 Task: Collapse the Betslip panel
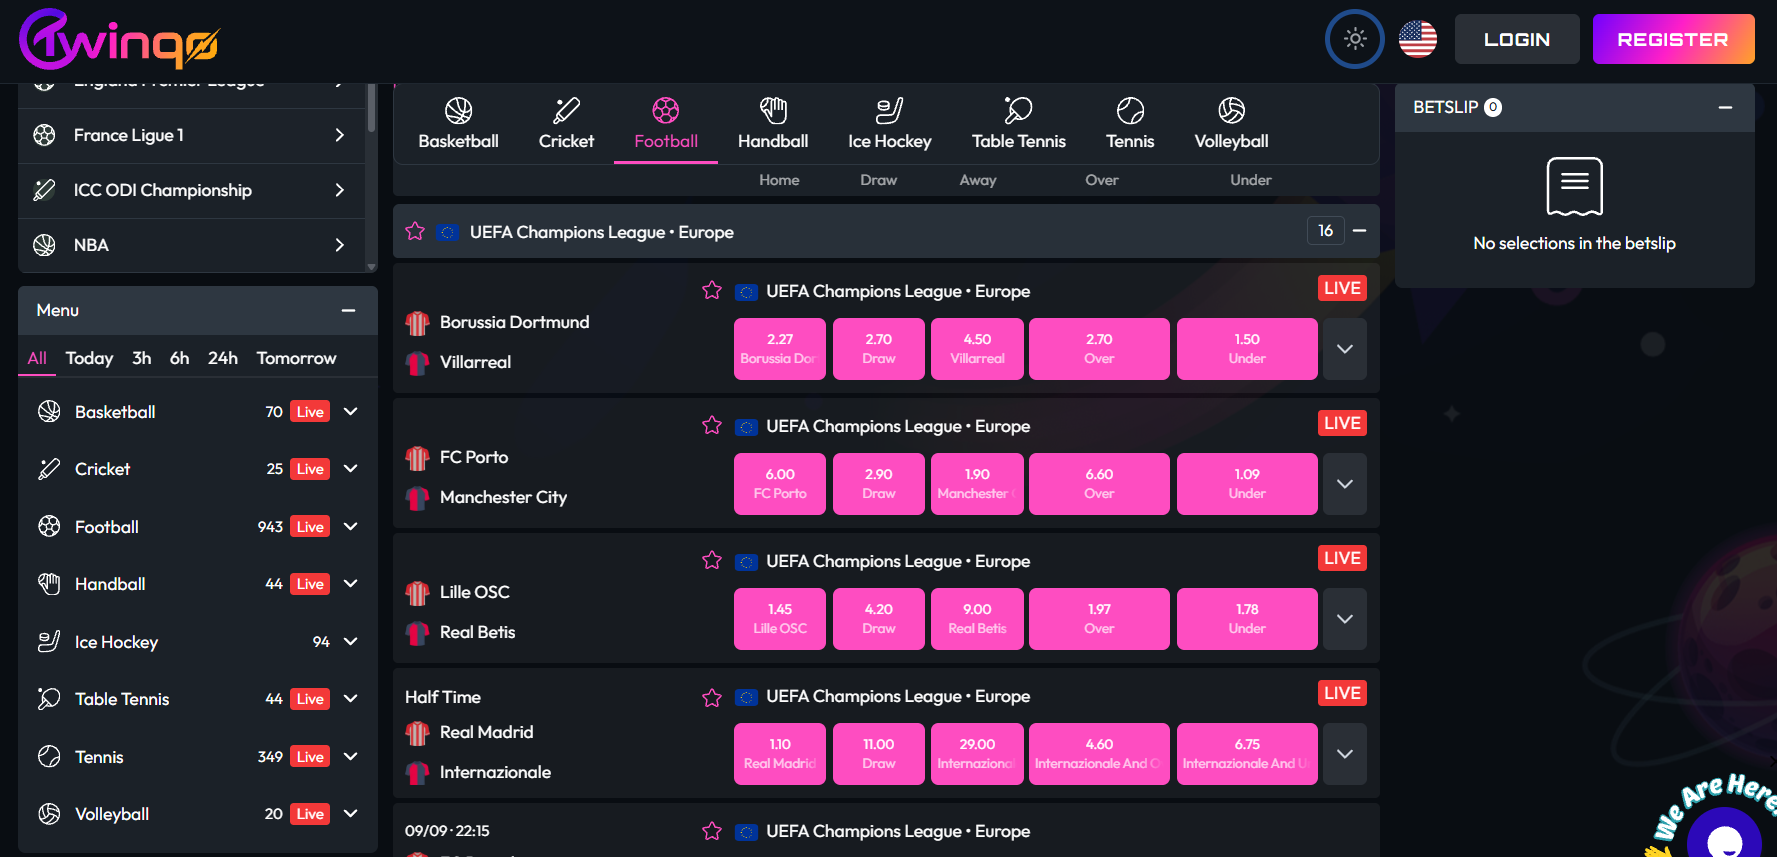1725,107
